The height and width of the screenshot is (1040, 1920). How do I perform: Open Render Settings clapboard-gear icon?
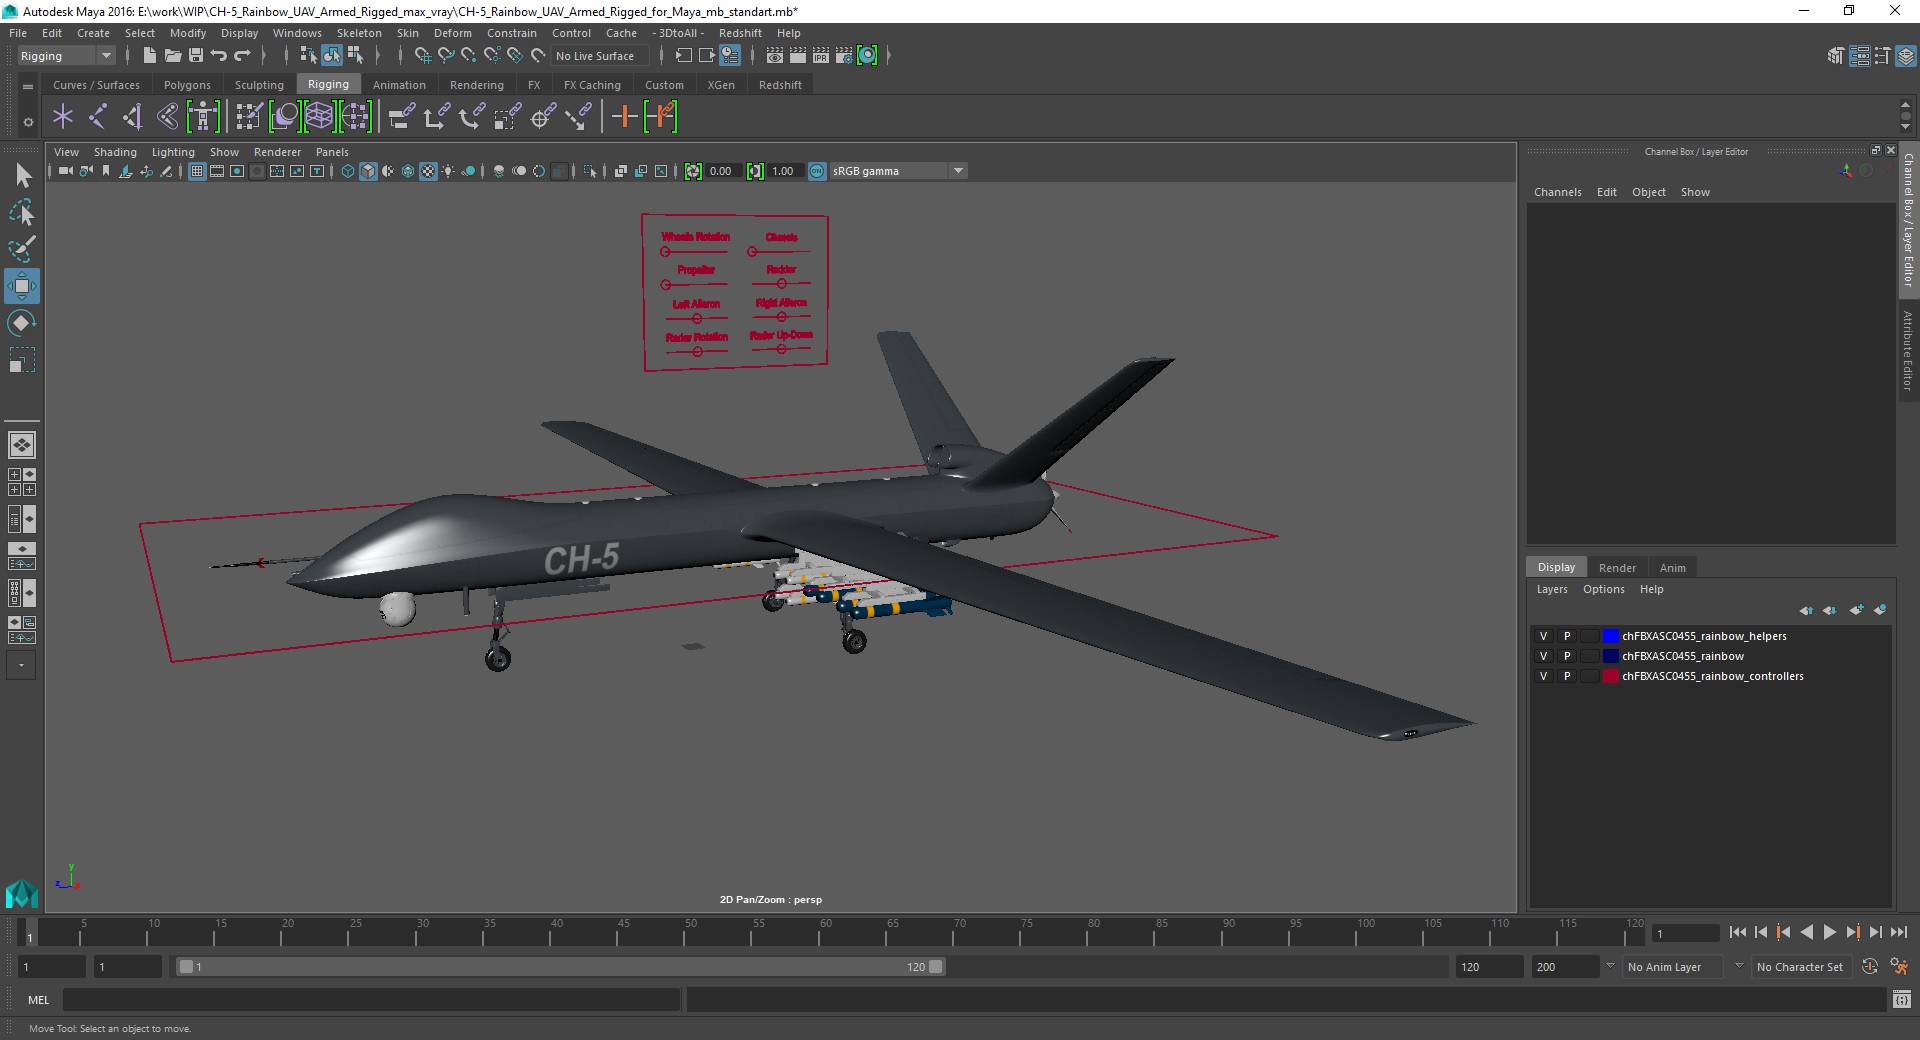coord(844,56)
